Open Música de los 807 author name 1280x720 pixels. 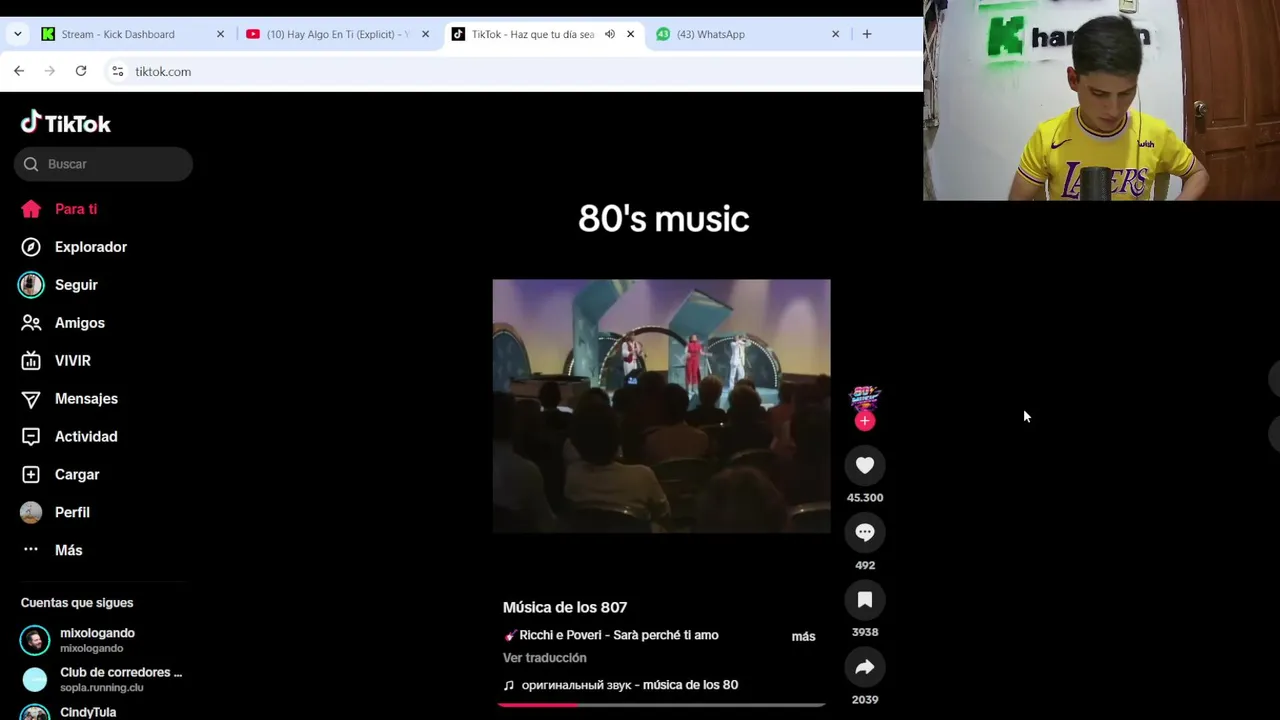click(x=564, y=607)
